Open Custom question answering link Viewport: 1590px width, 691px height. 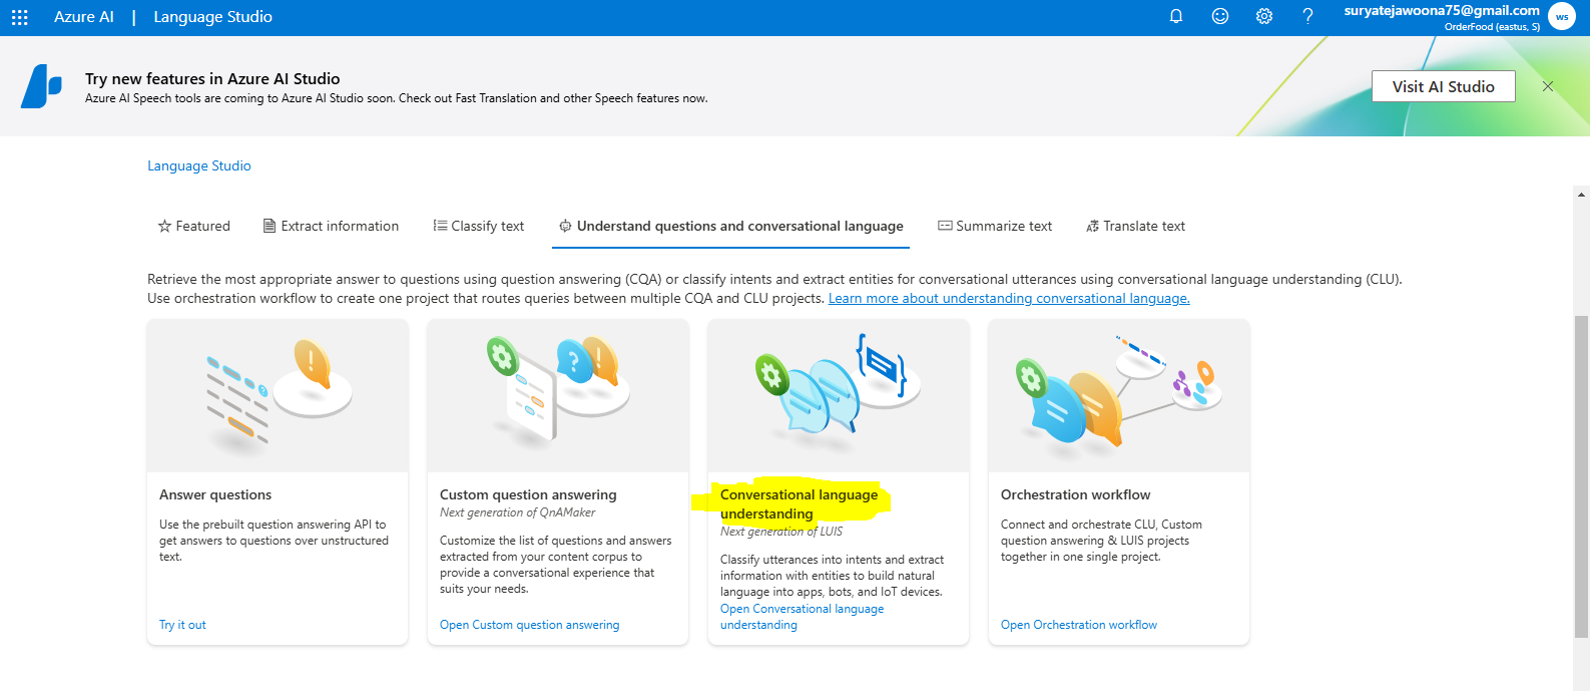pyautogui.click(x=529, y=625)
